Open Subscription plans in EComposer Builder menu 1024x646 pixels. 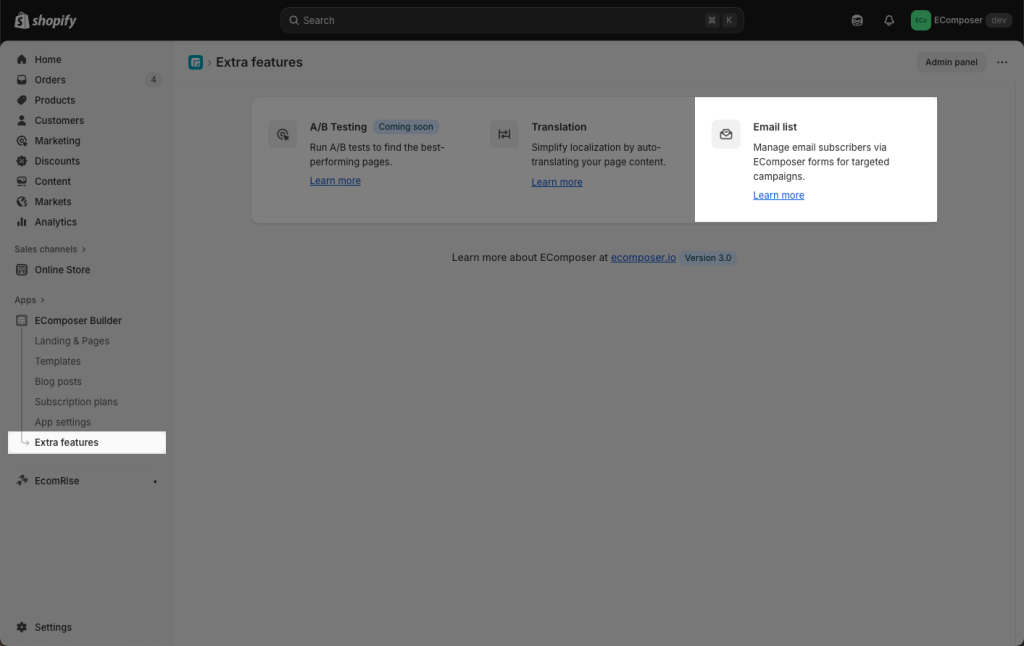[x=76, y=402]
